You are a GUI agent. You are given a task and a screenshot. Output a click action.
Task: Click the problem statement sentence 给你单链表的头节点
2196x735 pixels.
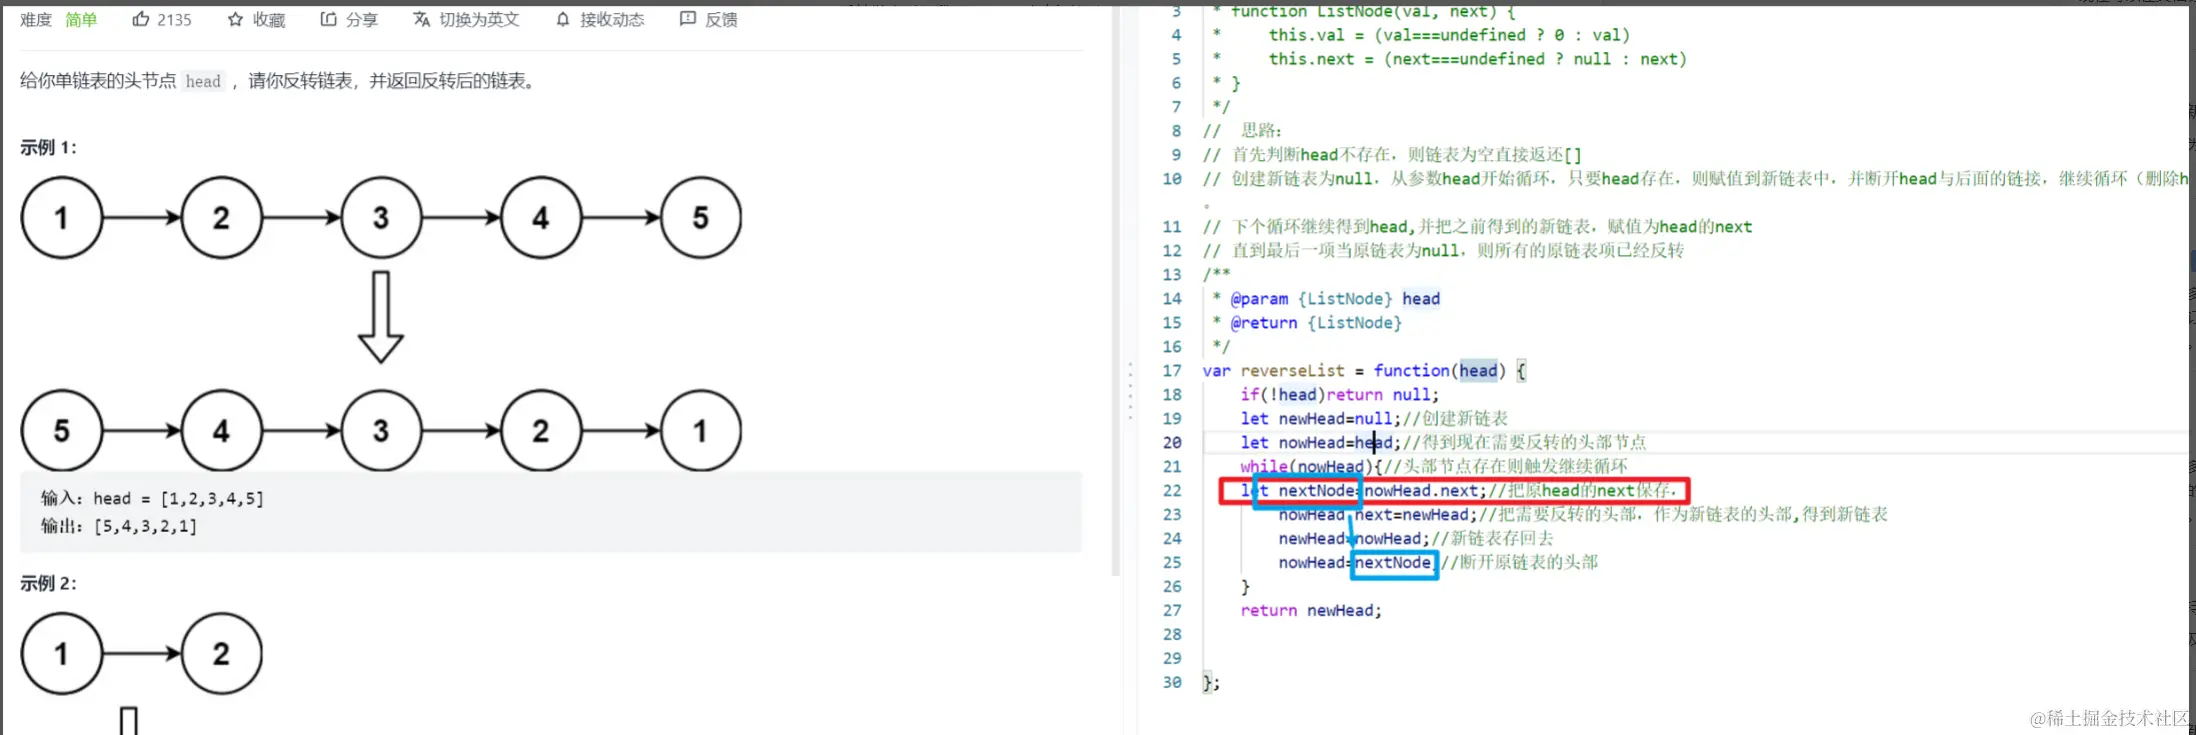280,81
